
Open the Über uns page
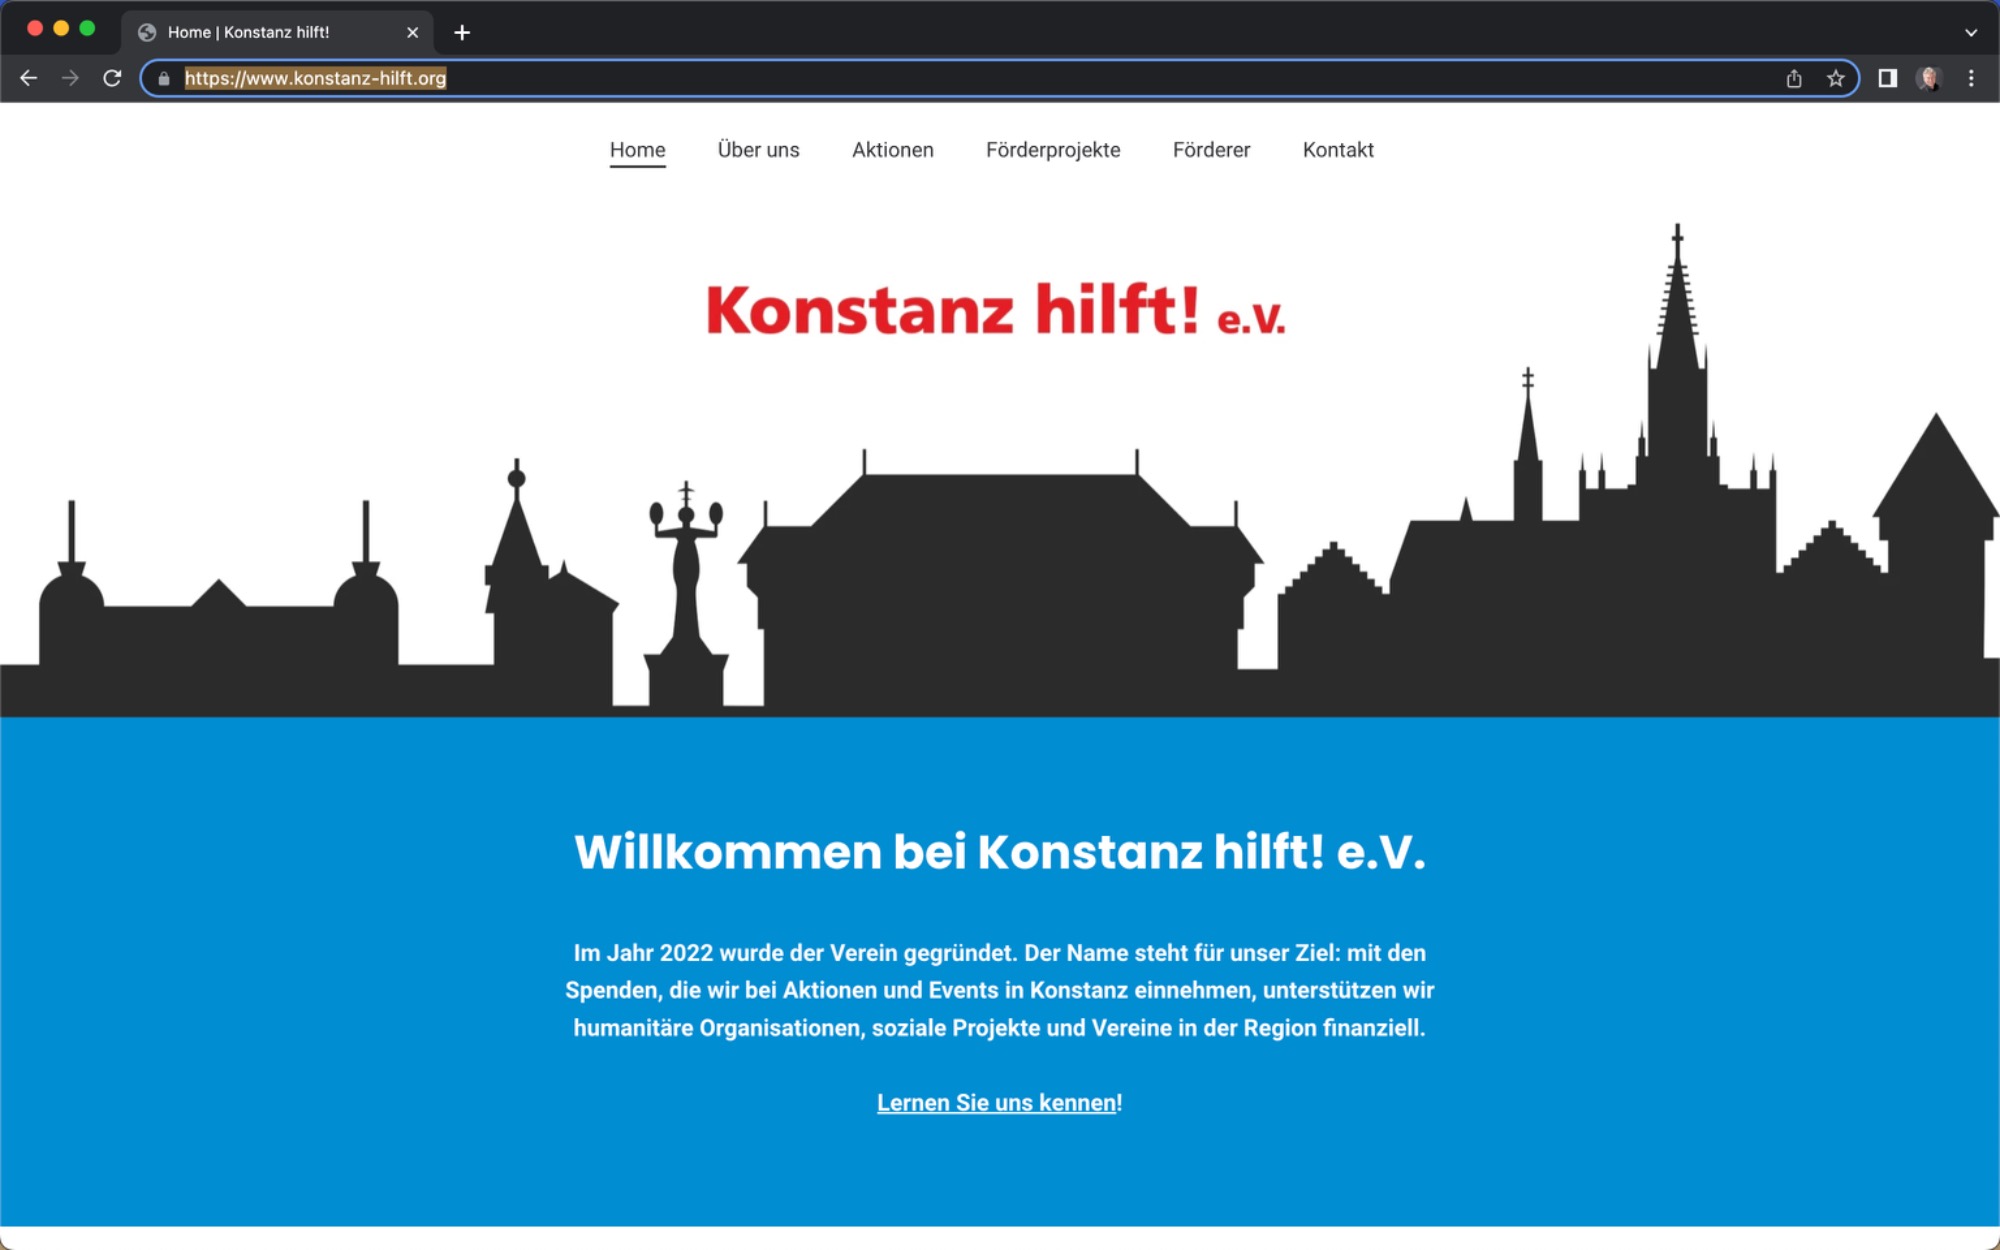pos(758,150)
